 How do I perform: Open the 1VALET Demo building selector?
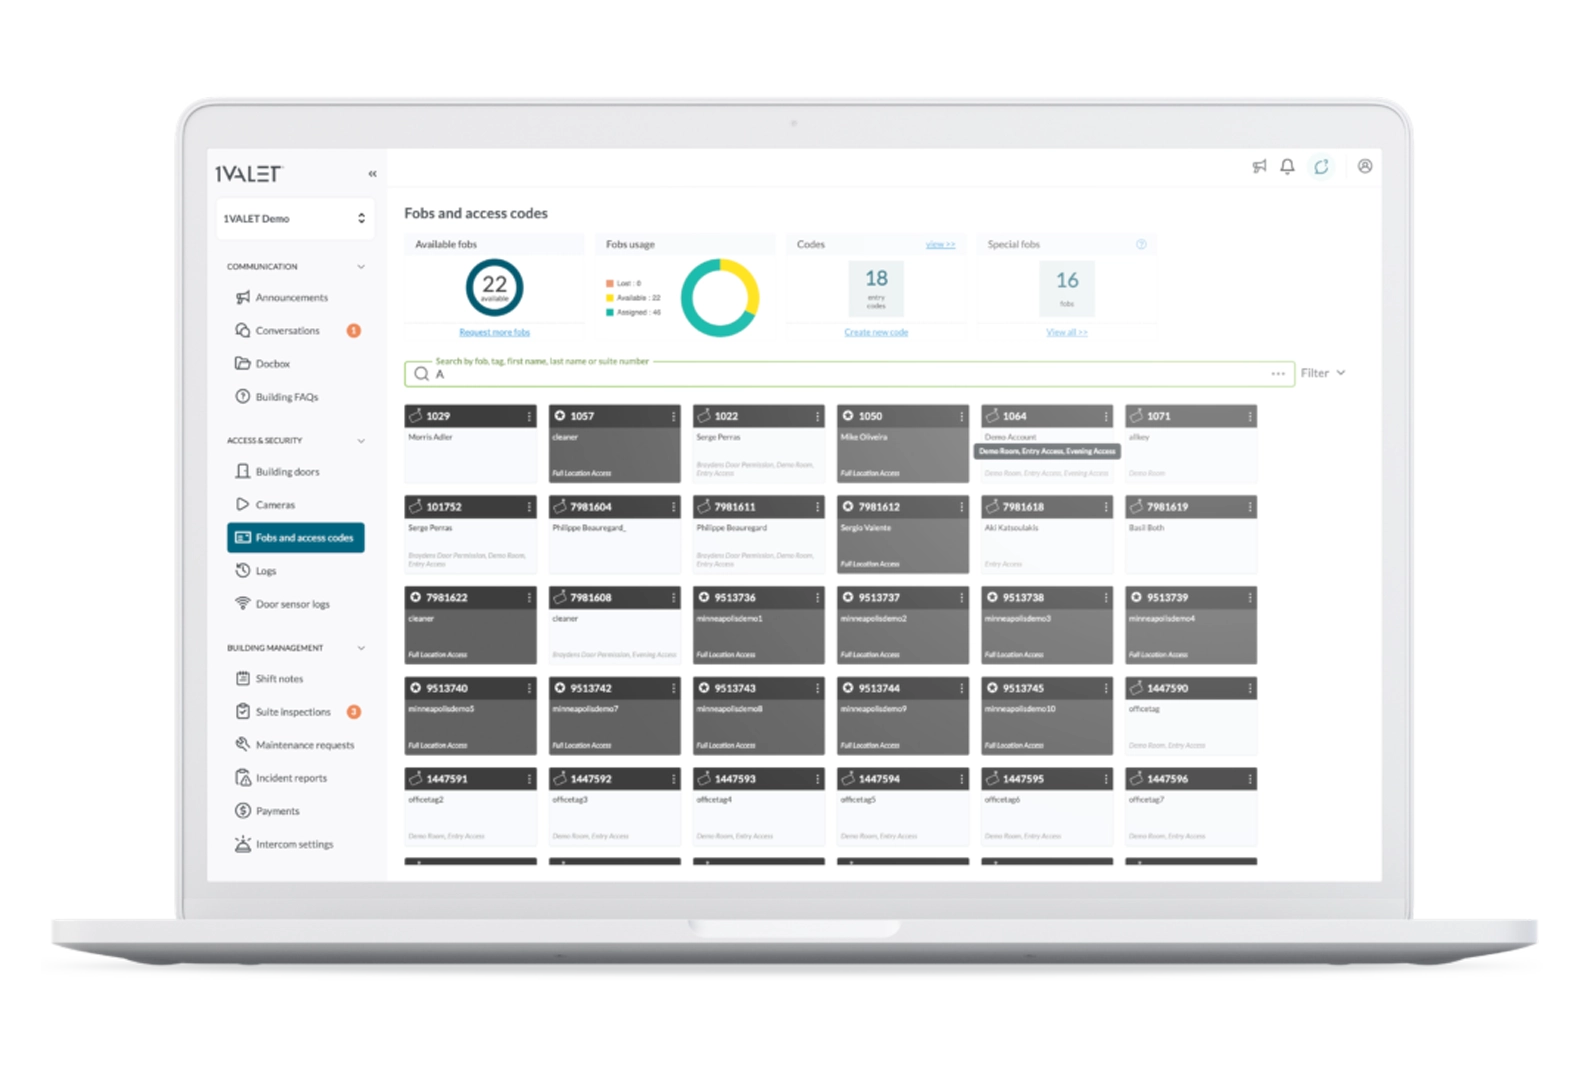[295, 218]
